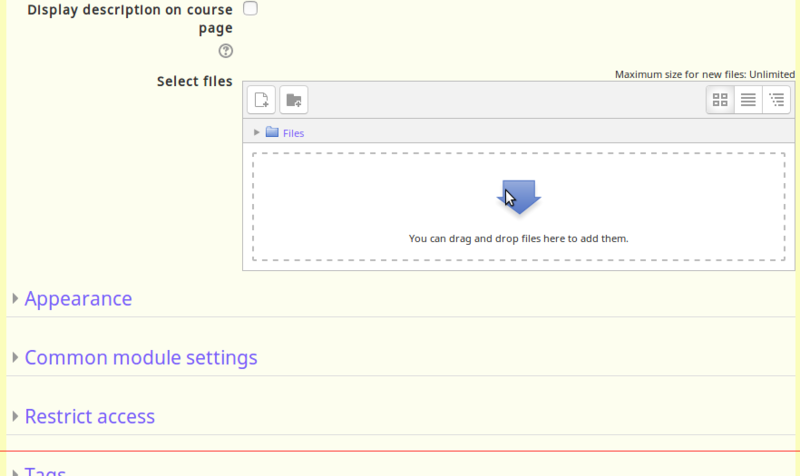Open help for Display description on course page
800x476 pixels.
click(x=226, y=51)
